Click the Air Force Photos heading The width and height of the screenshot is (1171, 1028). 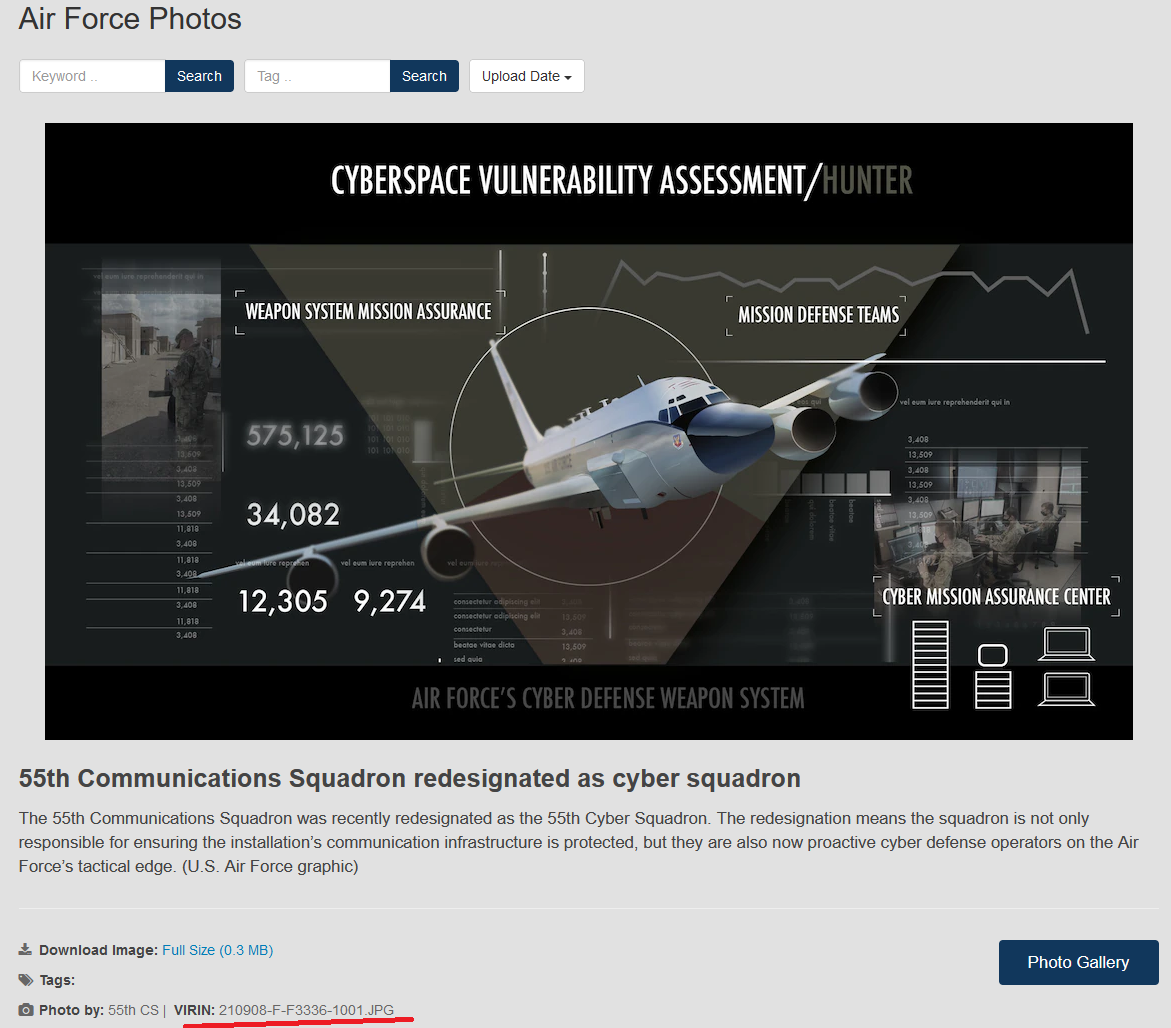point(130,19)
